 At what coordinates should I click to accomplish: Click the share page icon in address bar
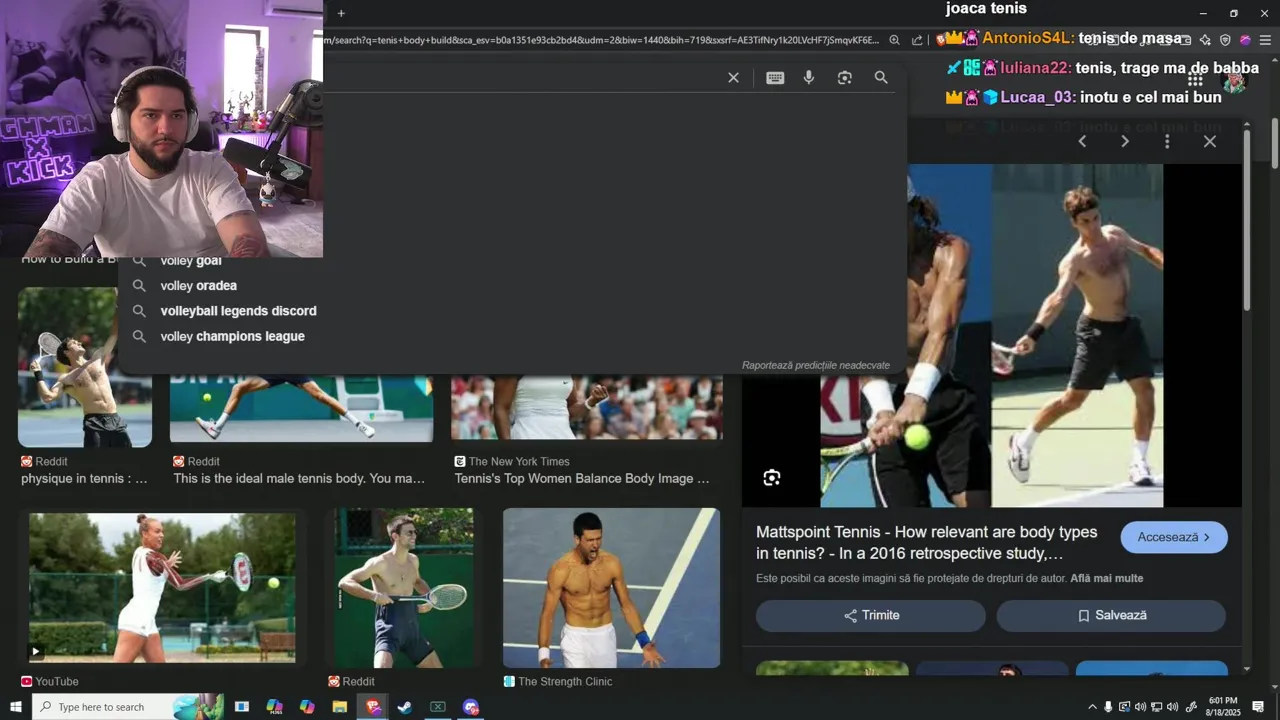(917, 40)
